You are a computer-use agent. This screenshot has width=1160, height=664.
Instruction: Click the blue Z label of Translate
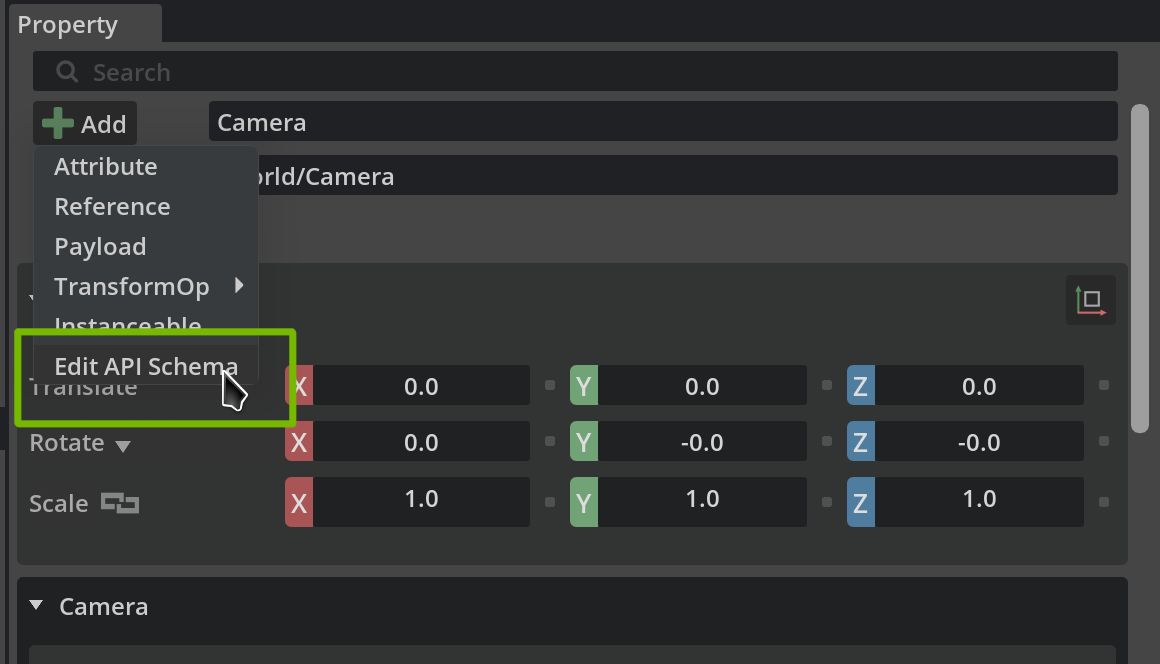coord(860,386)
